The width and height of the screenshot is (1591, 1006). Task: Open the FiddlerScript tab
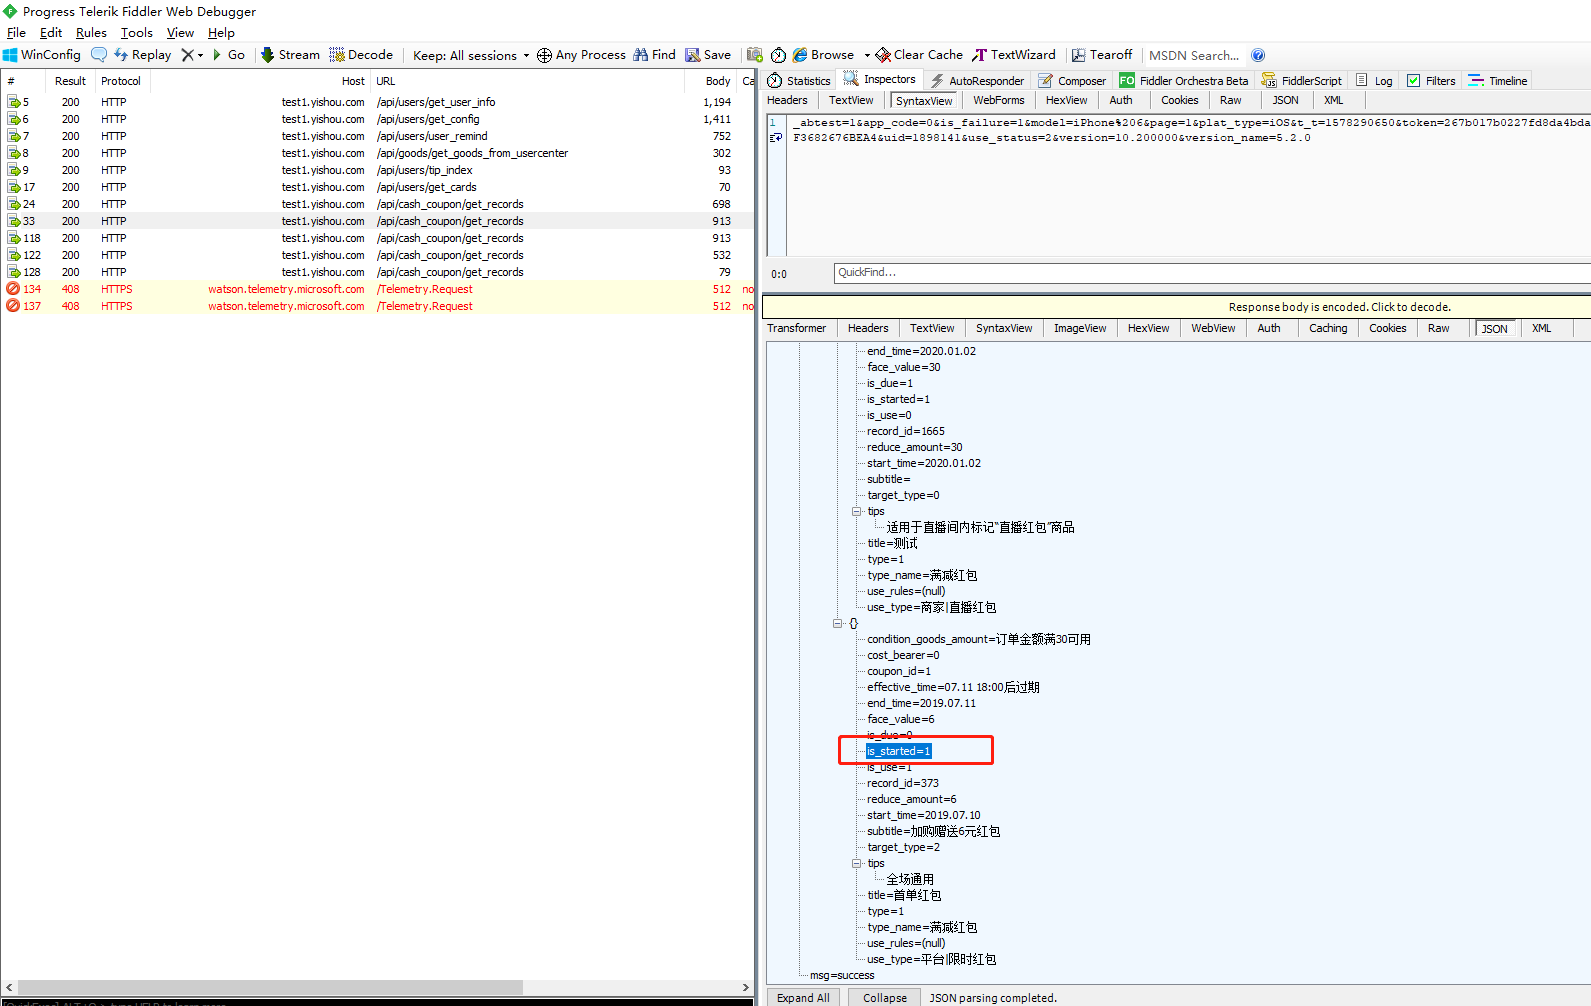(1302, 81)
